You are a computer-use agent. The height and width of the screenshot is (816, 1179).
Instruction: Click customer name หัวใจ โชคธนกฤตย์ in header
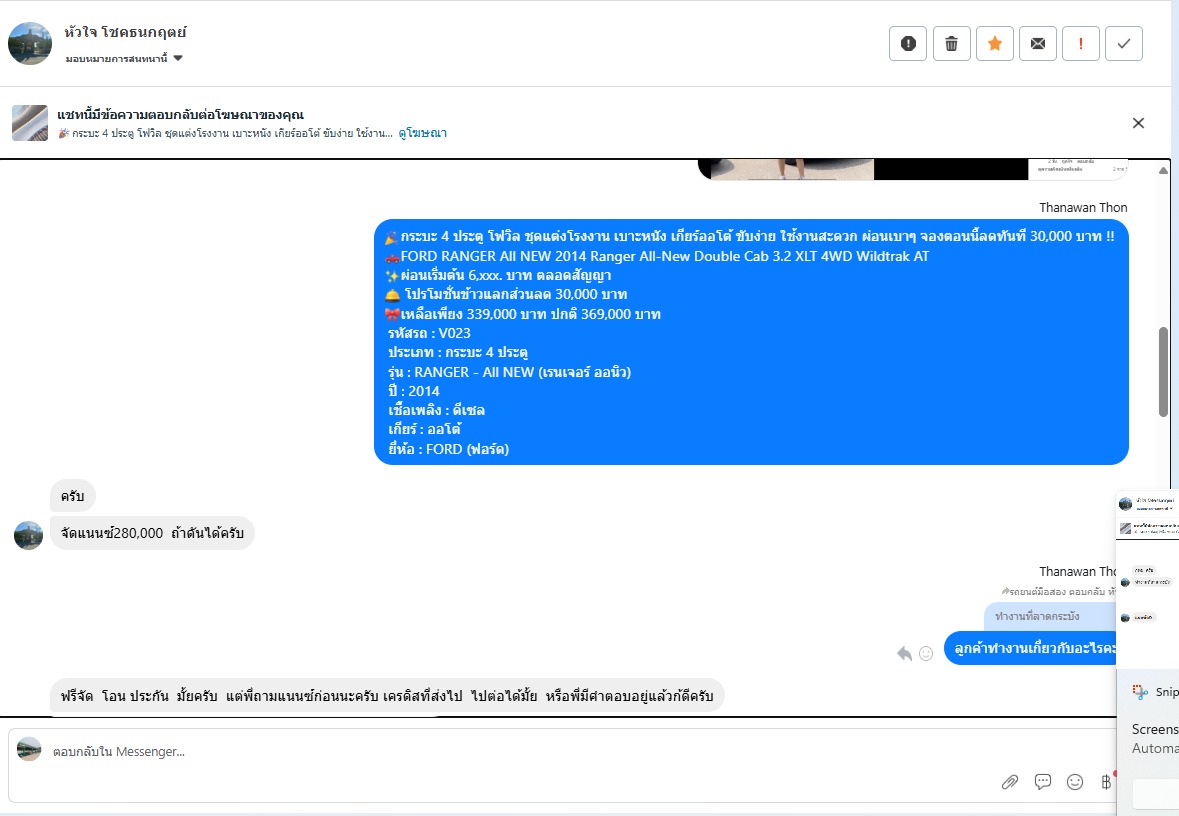(x=125, y=32)
